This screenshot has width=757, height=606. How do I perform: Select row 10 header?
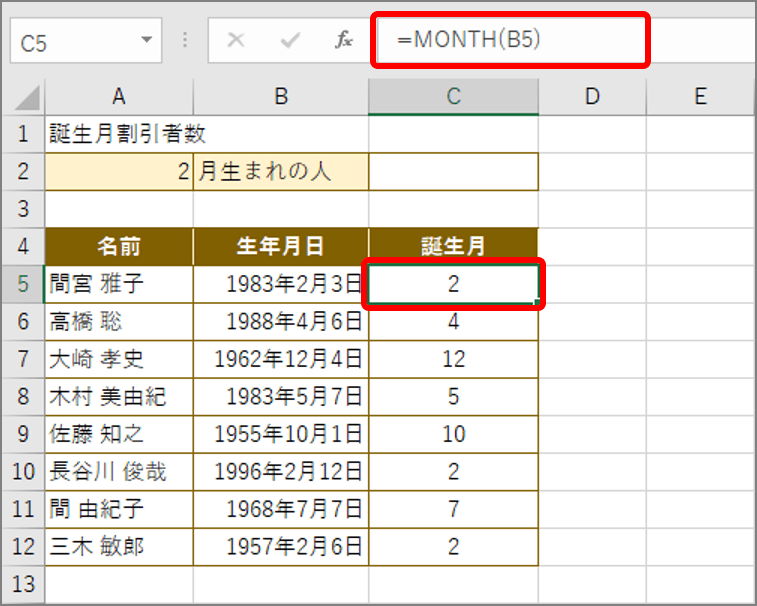(x=23, y=472)
